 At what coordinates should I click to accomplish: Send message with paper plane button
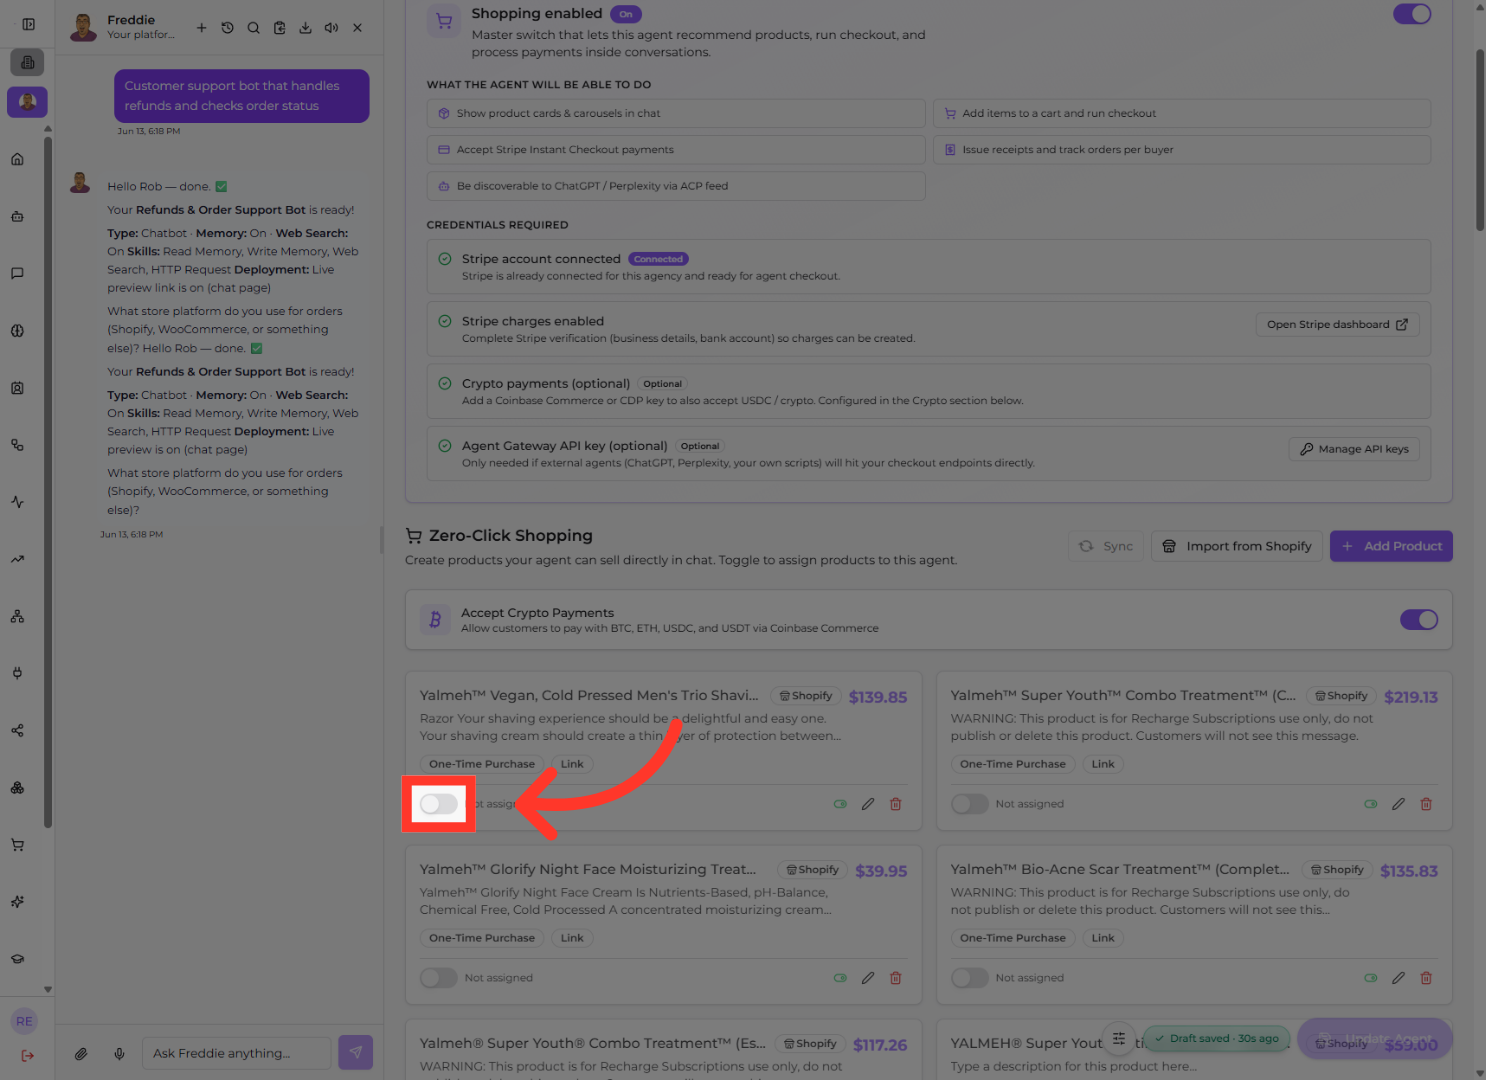tap(355, 1052)
